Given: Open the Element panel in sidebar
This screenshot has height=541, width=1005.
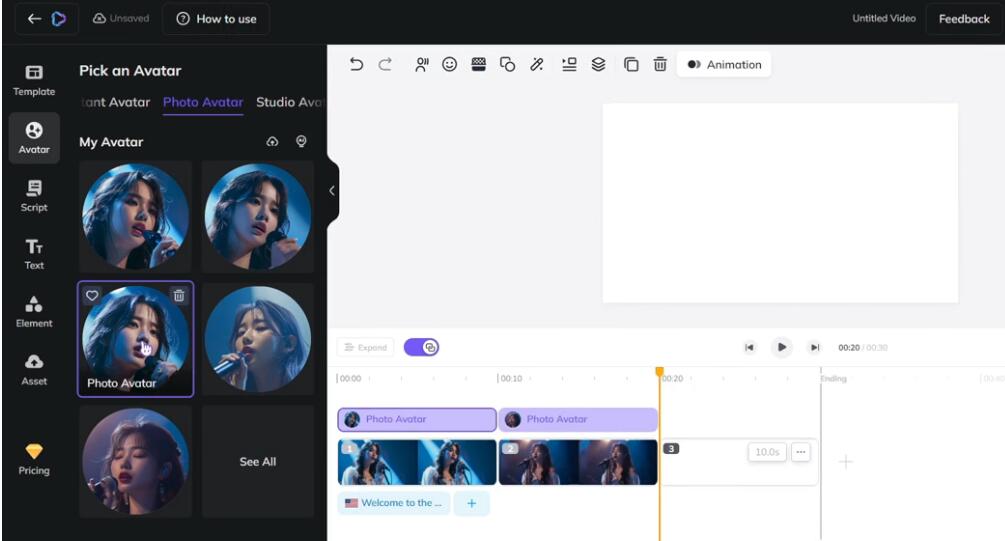Looking at the screenshot, I should coord(34,311).
